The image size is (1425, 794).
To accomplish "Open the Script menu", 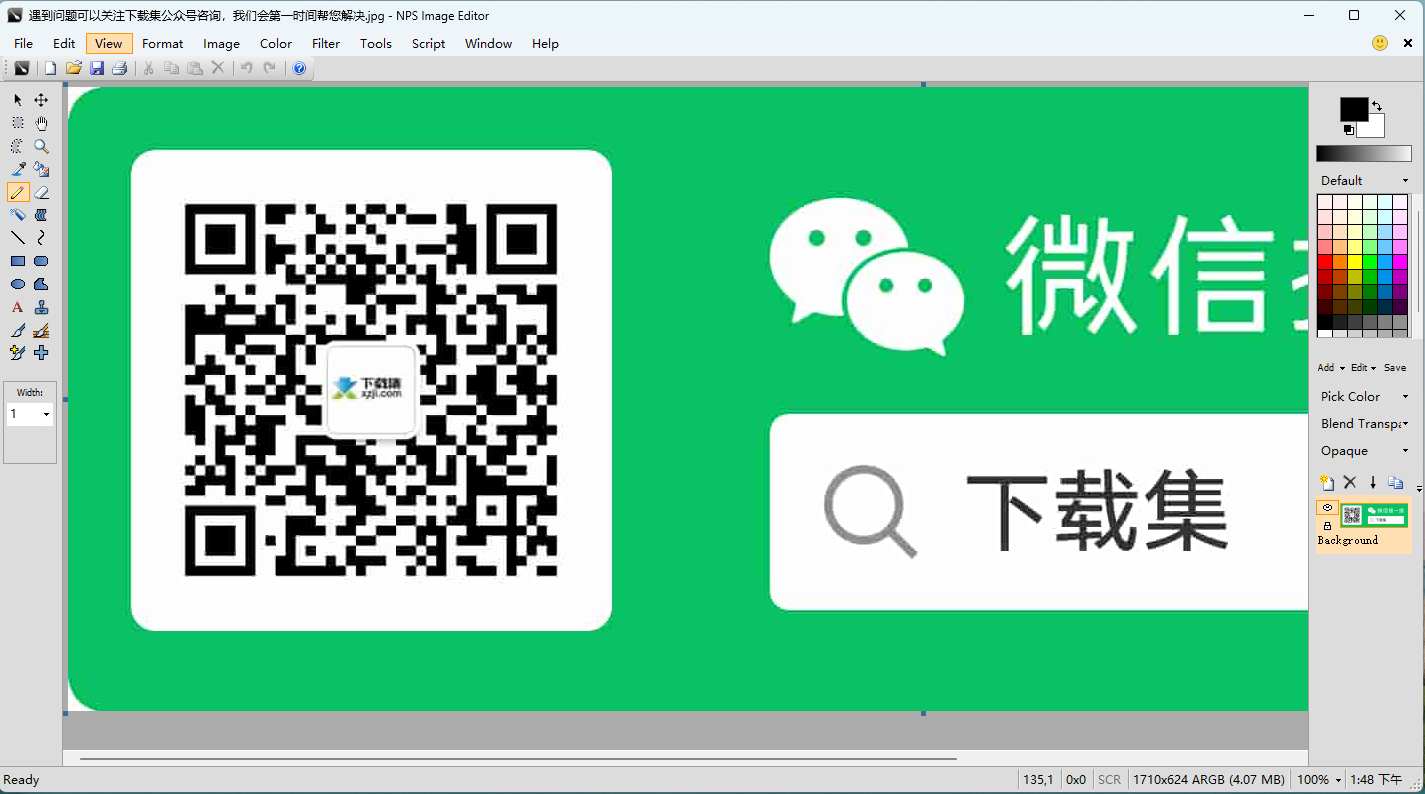I will (x=429, y=44).
